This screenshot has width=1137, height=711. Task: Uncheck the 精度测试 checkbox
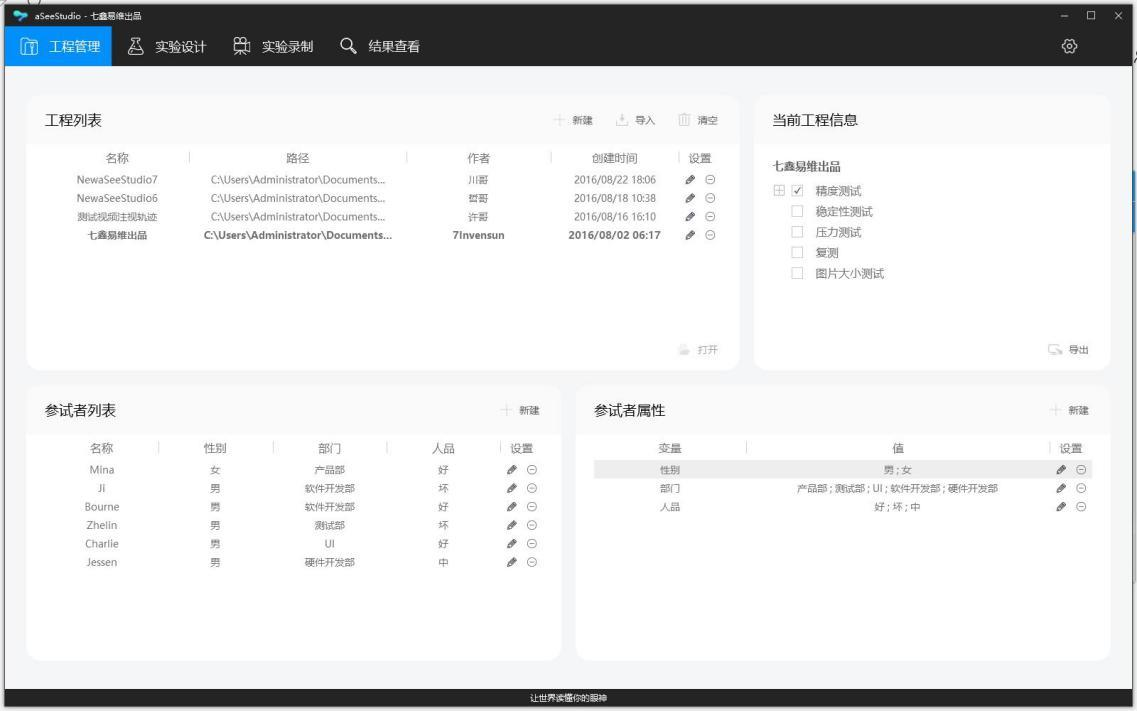[x=797, y=191]
